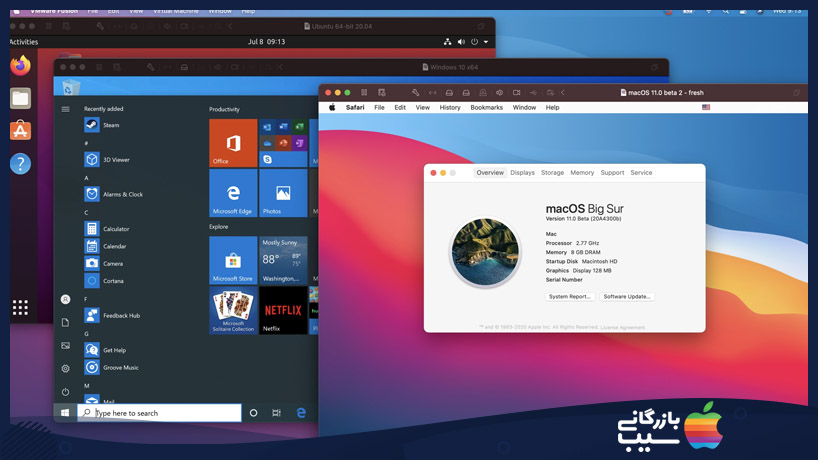Open Camera app in Start menu
818x460 pixels.
coord(104,263)
